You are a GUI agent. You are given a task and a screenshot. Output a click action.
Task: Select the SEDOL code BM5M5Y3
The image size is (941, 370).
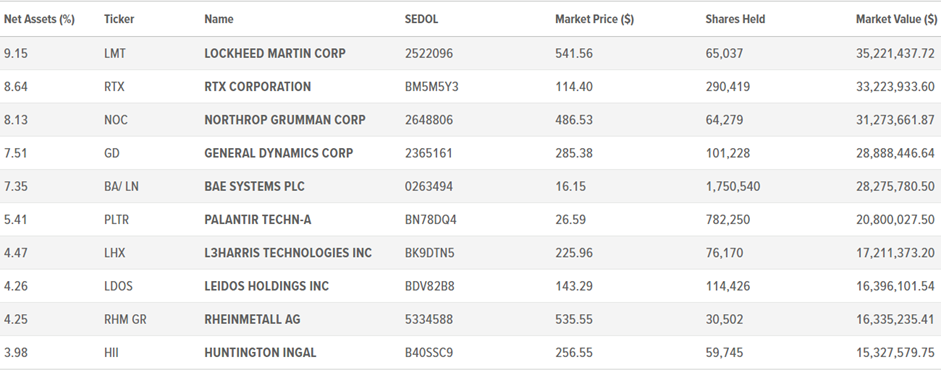pos(431,87)
